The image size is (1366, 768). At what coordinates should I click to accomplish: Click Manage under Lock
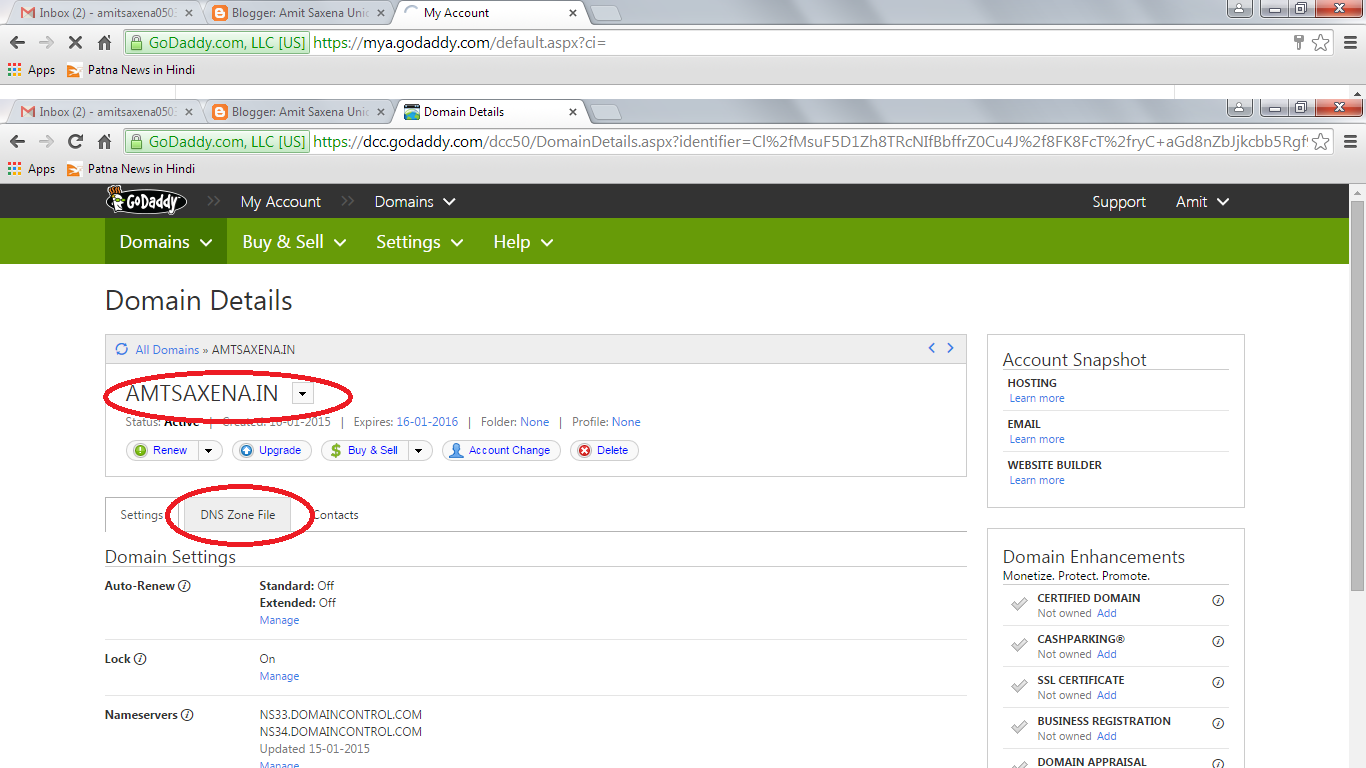pyautogui.click(x=279, y=676)
